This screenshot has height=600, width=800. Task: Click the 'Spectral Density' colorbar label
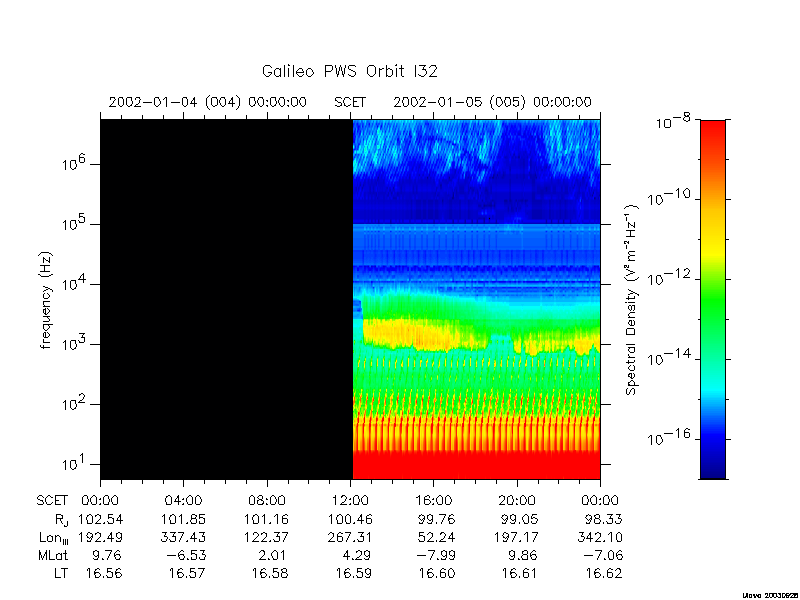(632, 300)
